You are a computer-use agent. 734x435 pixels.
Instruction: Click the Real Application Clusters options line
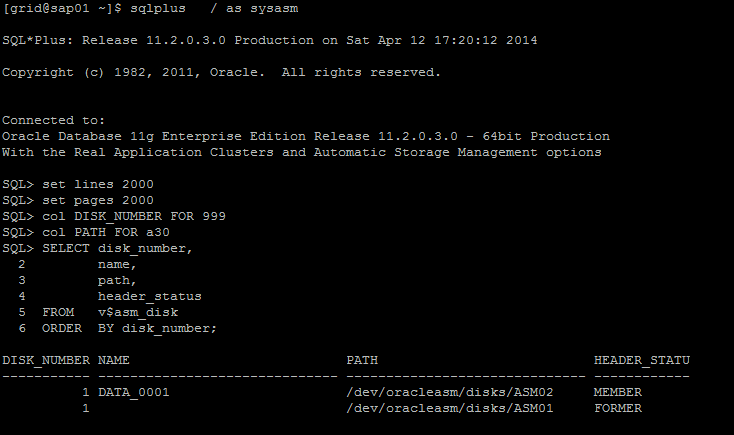[x=301, y=152]
